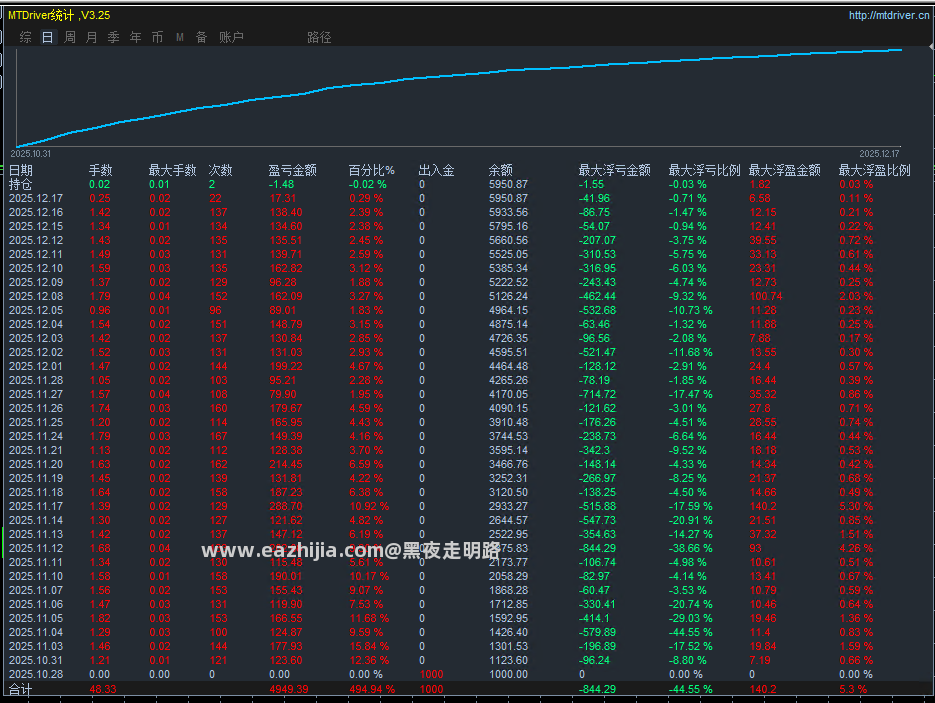This screenshot has width=935, height=703.
Task: Open the http://mtdriver.cn link
Action: 888,15
